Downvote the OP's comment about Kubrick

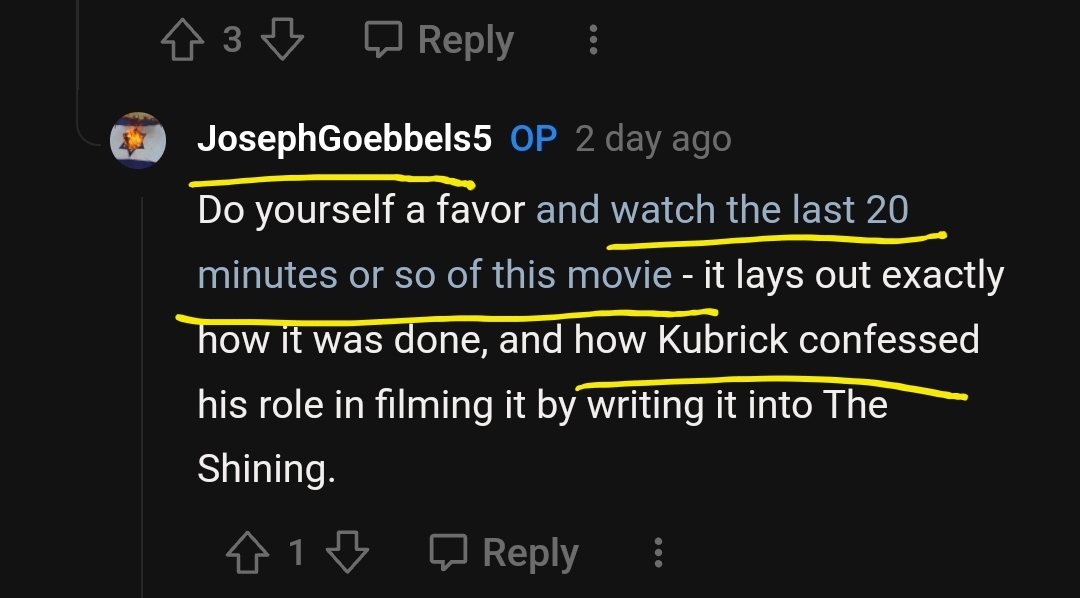(347, 552)
